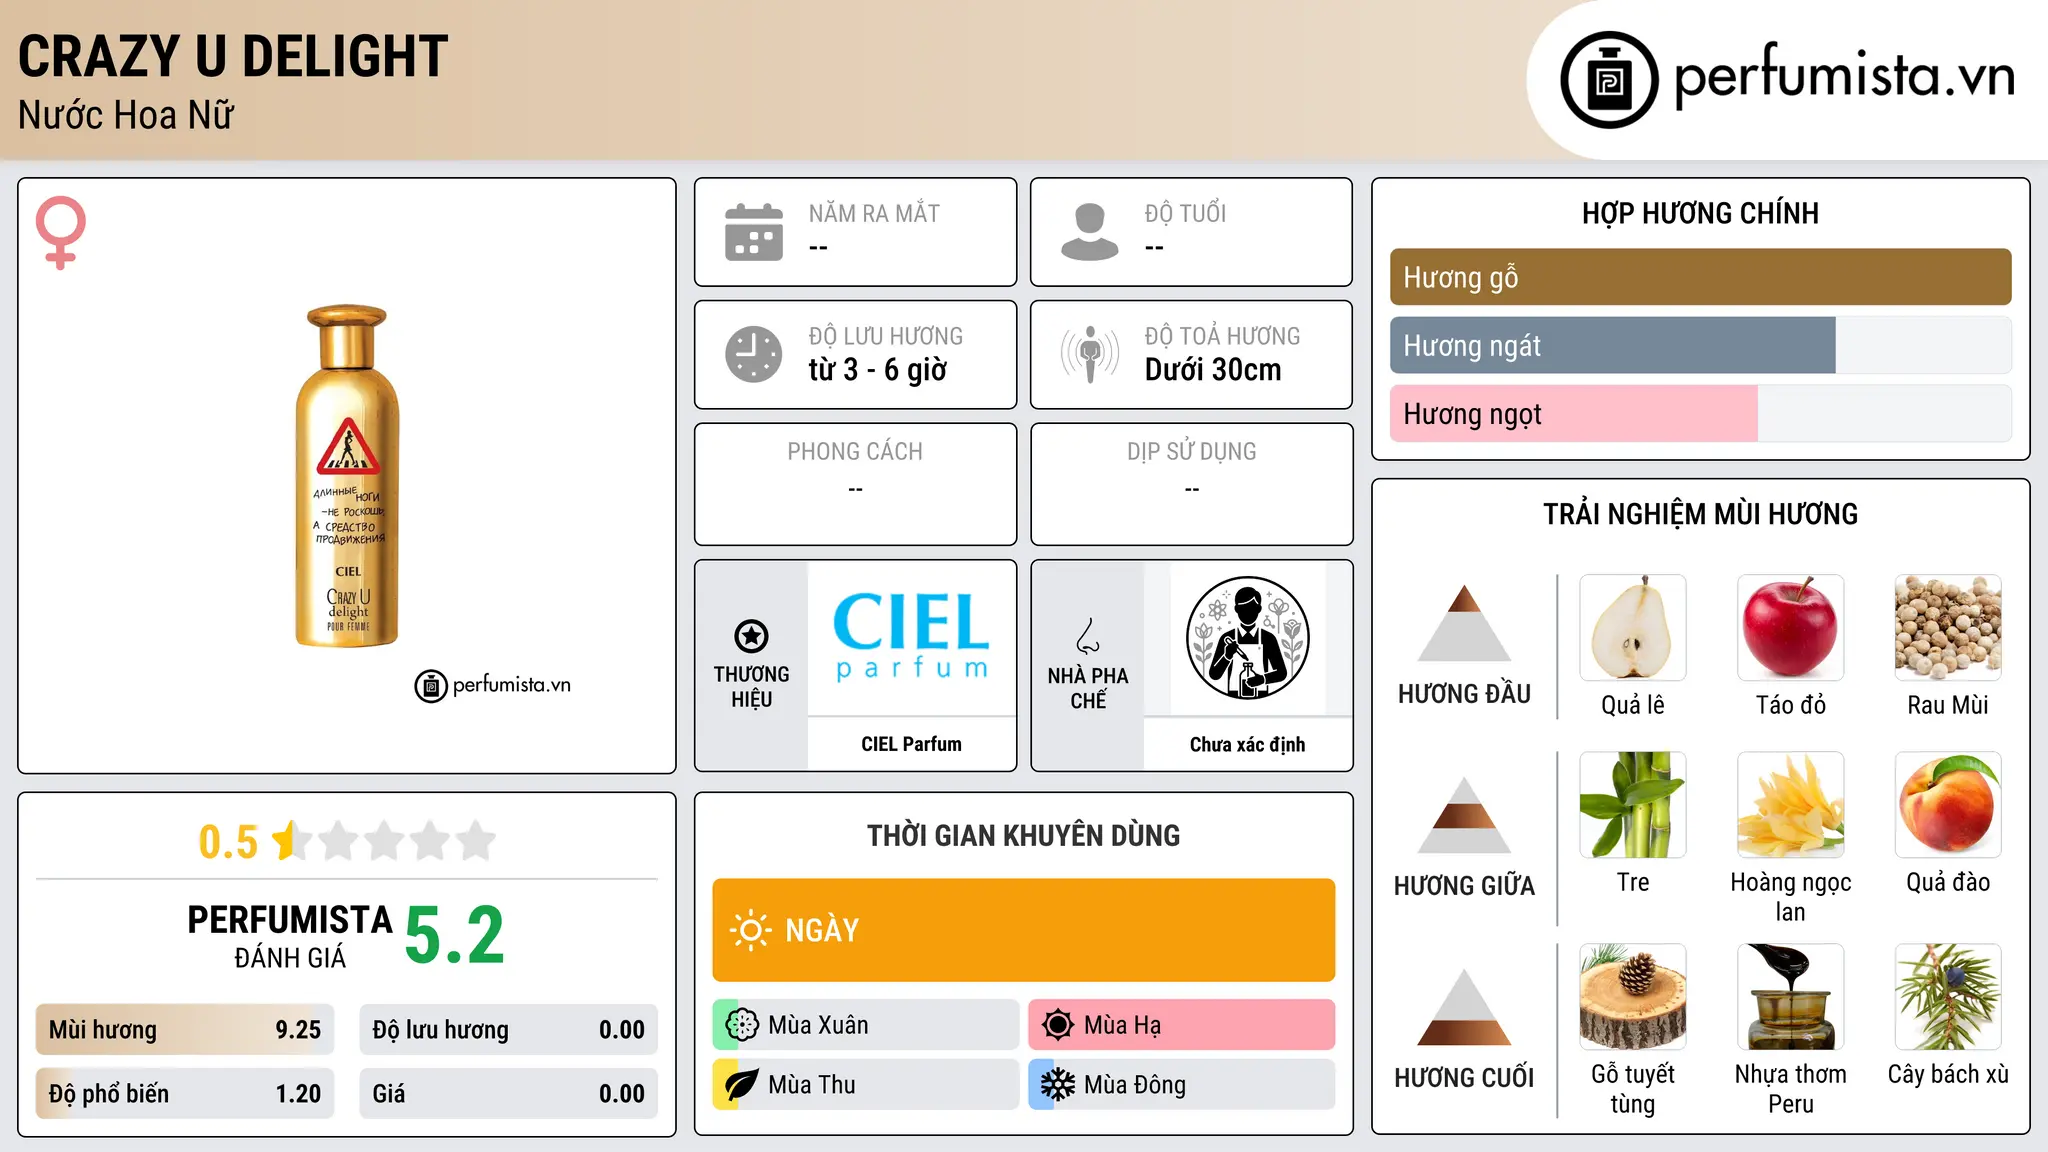Select the Gỗ tuyết tùng cedarwood image
The width and height of the screenshot is (2048, 1152).
1633,997
